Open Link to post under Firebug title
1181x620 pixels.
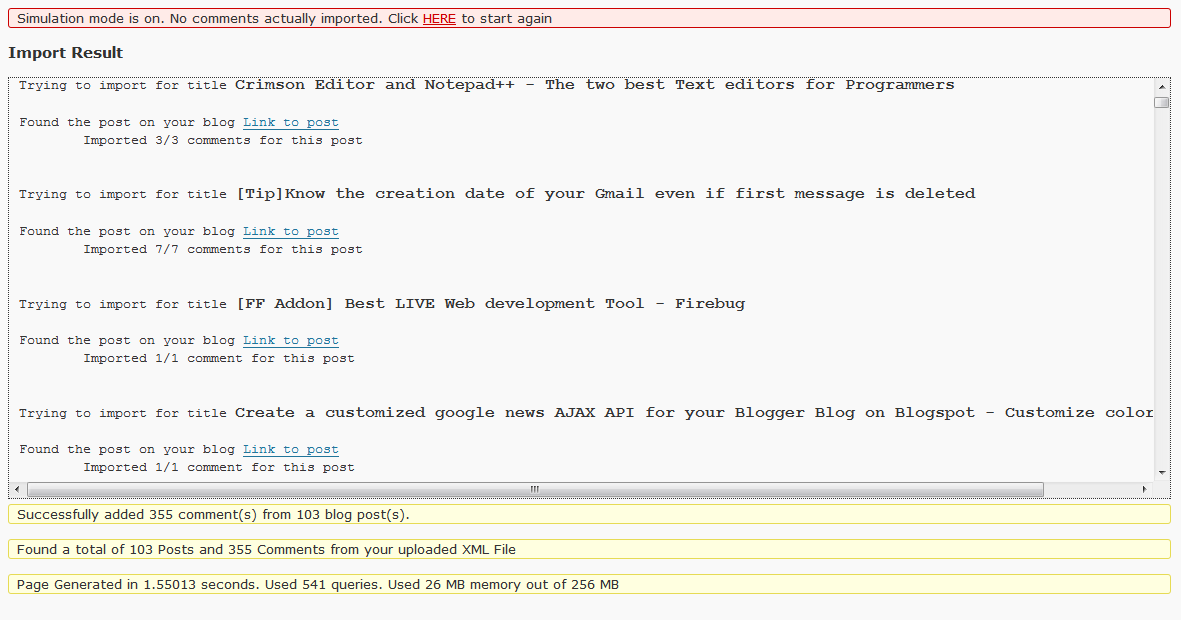[x=291, y=341]
